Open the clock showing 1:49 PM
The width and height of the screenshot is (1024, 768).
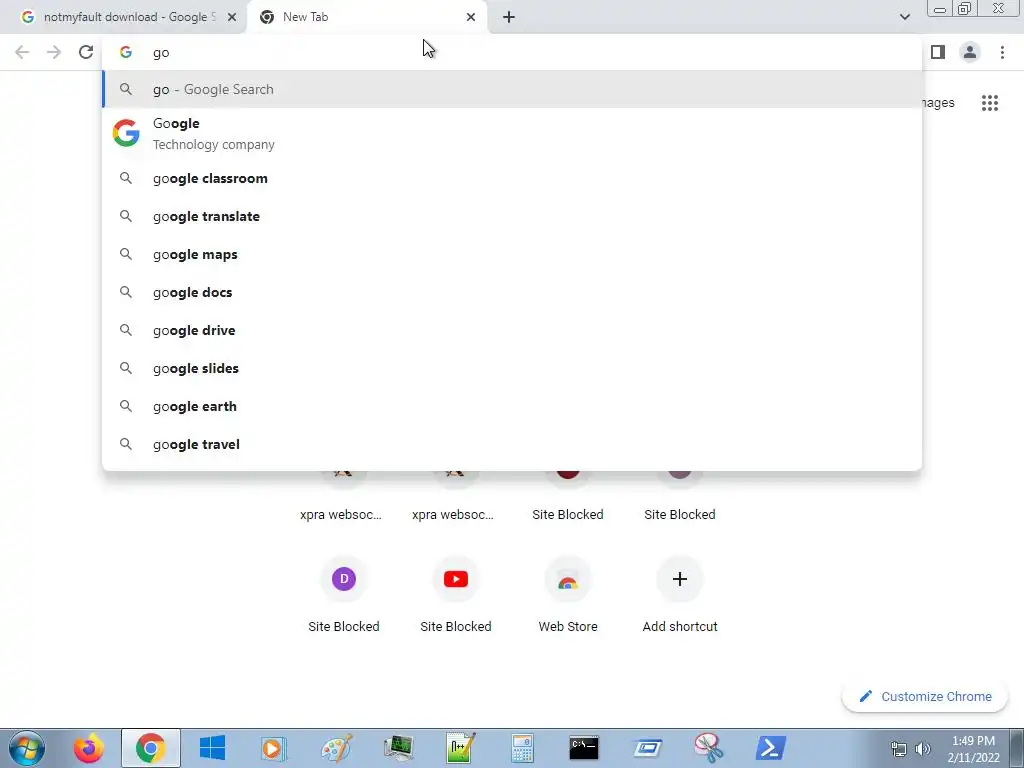[973, 749]
